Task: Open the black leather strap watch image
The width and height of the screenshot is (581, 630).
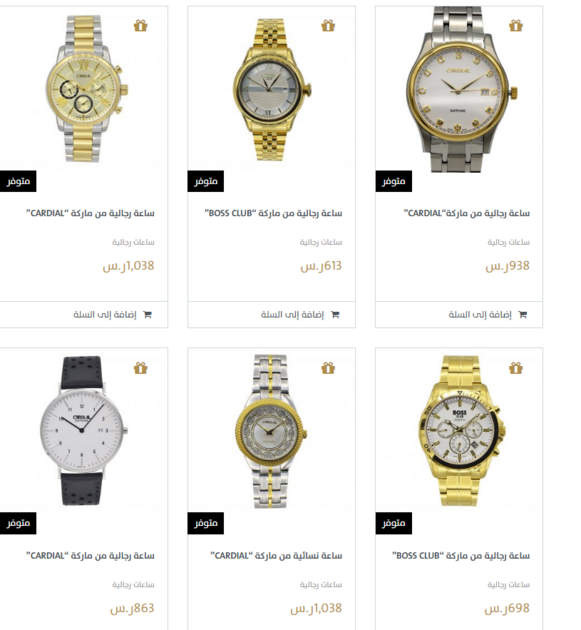Action: pos(84,430)
